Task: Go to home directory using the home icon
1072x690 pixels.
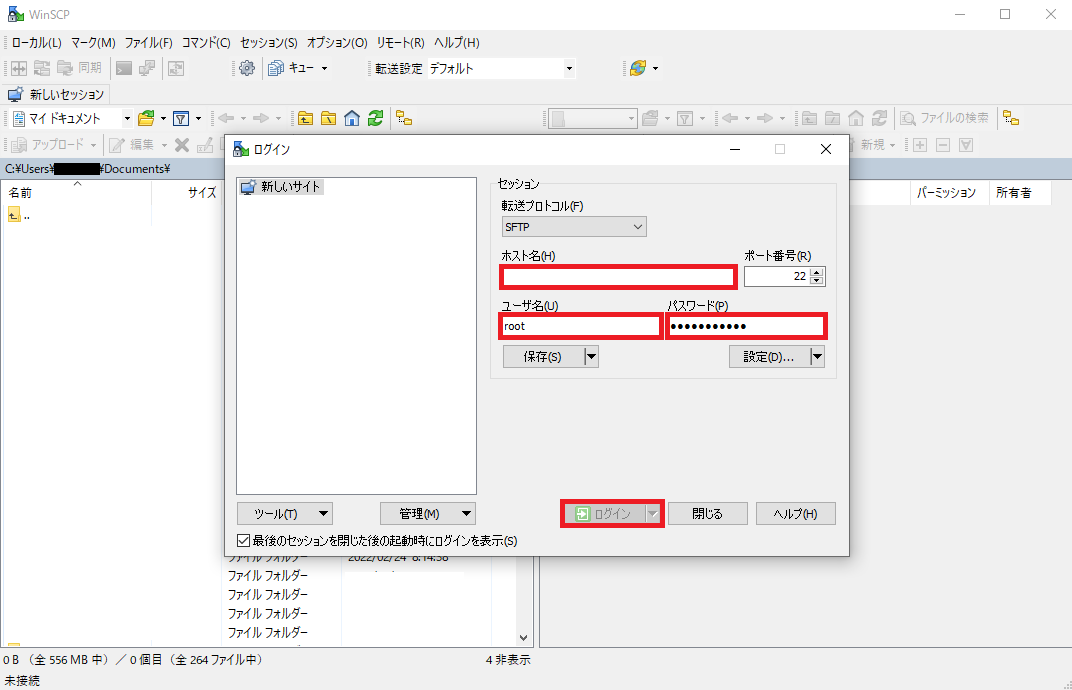Action: point(351,118)
